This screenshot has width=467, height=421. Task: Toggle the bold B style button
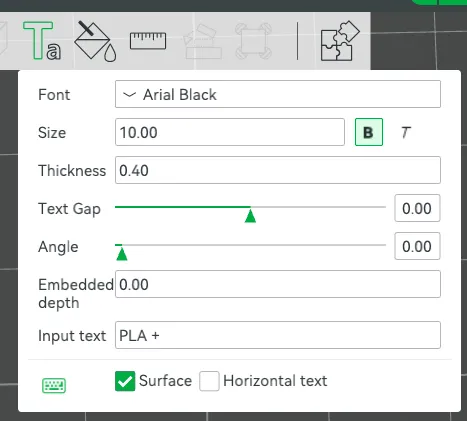(x=369, y=132)
